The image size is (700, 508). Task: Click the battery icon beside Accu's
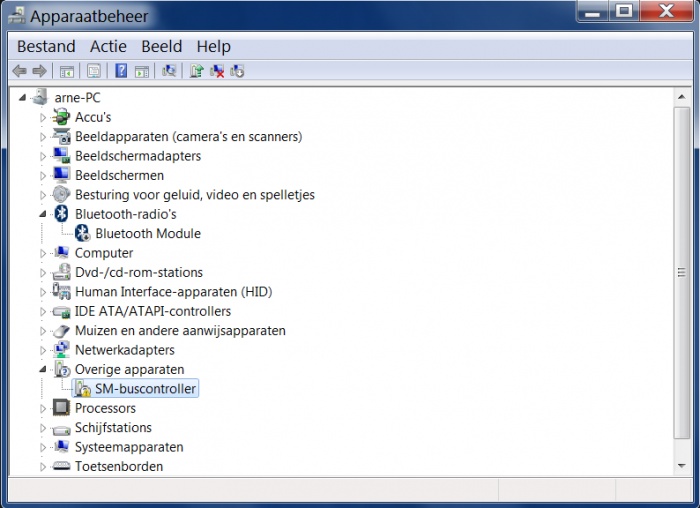tap(61, 117)
